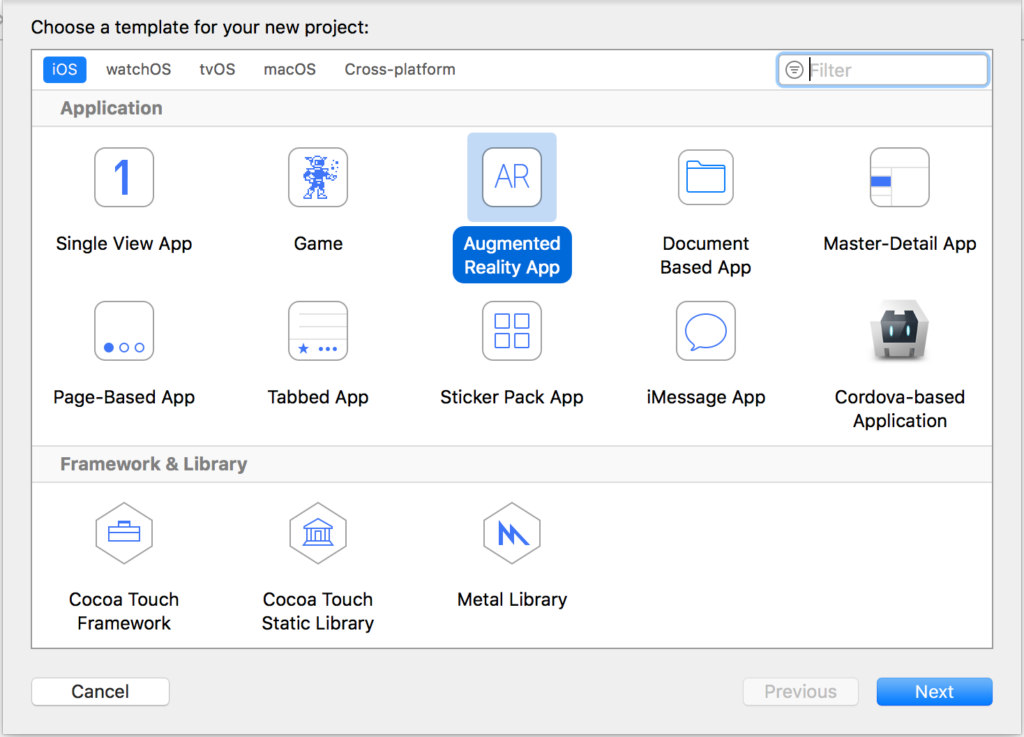
Task: Select the Tabbed App template icon
Action: pyautogui.click(x=318, y=331)
